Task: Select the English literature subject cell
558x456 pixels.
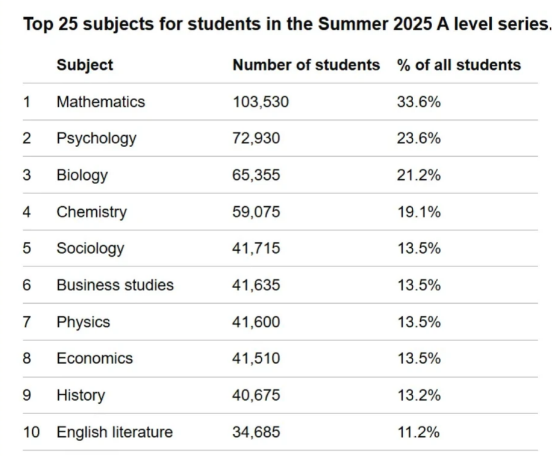Action: tap(115, 432)
